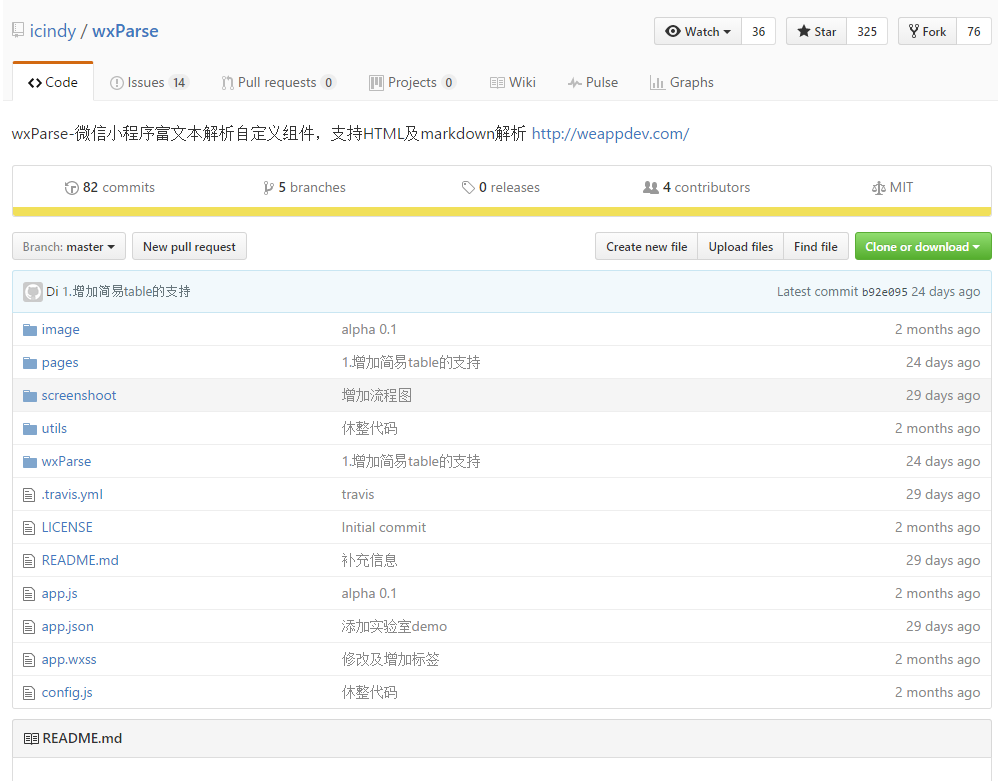View 82 commits
The image size is (998, 781).
click(109, 187)
